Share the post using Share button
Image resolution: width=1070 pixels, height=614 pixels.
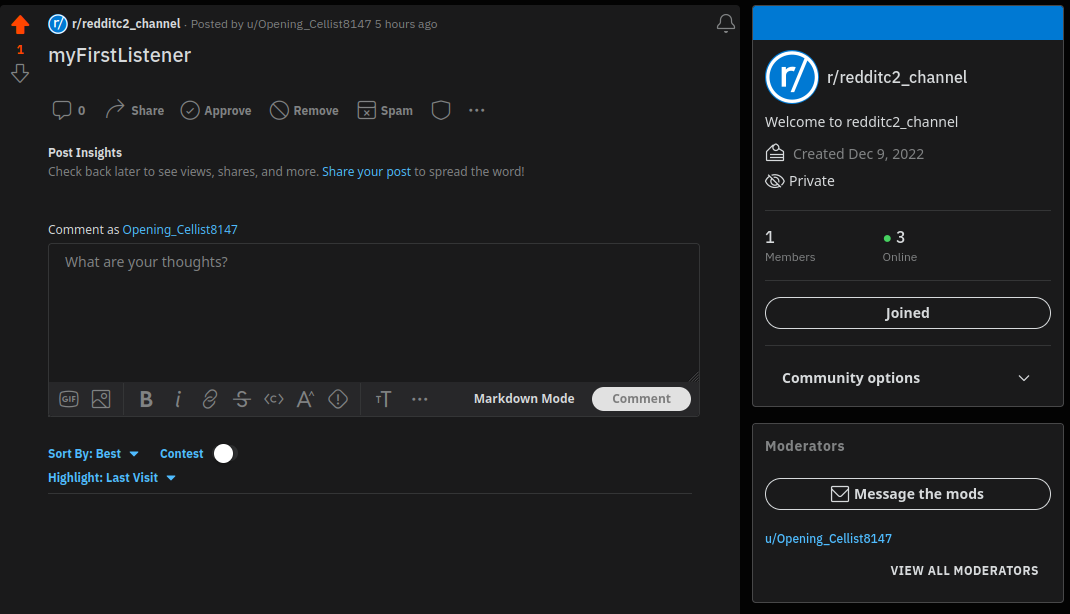pos(134,110)
